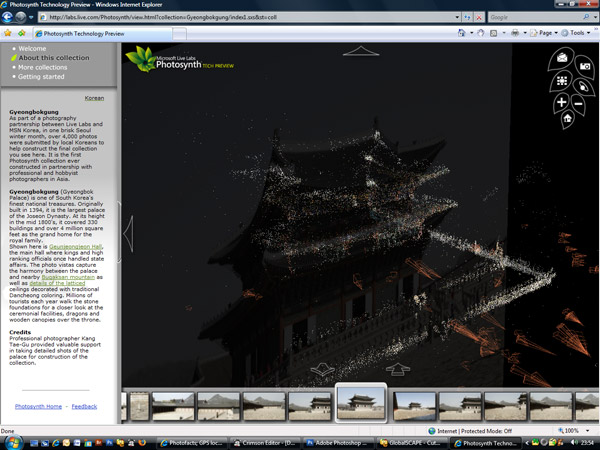Zoom out with the minus leaf icon
600x450 pixels.
pos(578,104)
